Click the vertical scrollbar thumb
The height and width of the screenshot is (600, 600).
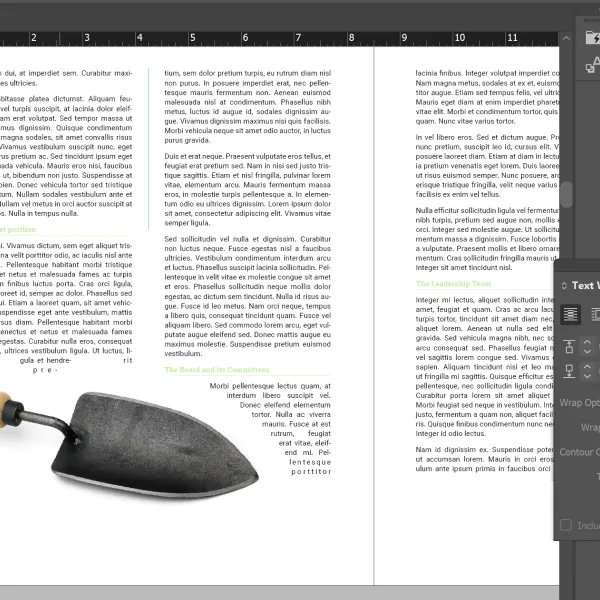[x=567, y=195]
